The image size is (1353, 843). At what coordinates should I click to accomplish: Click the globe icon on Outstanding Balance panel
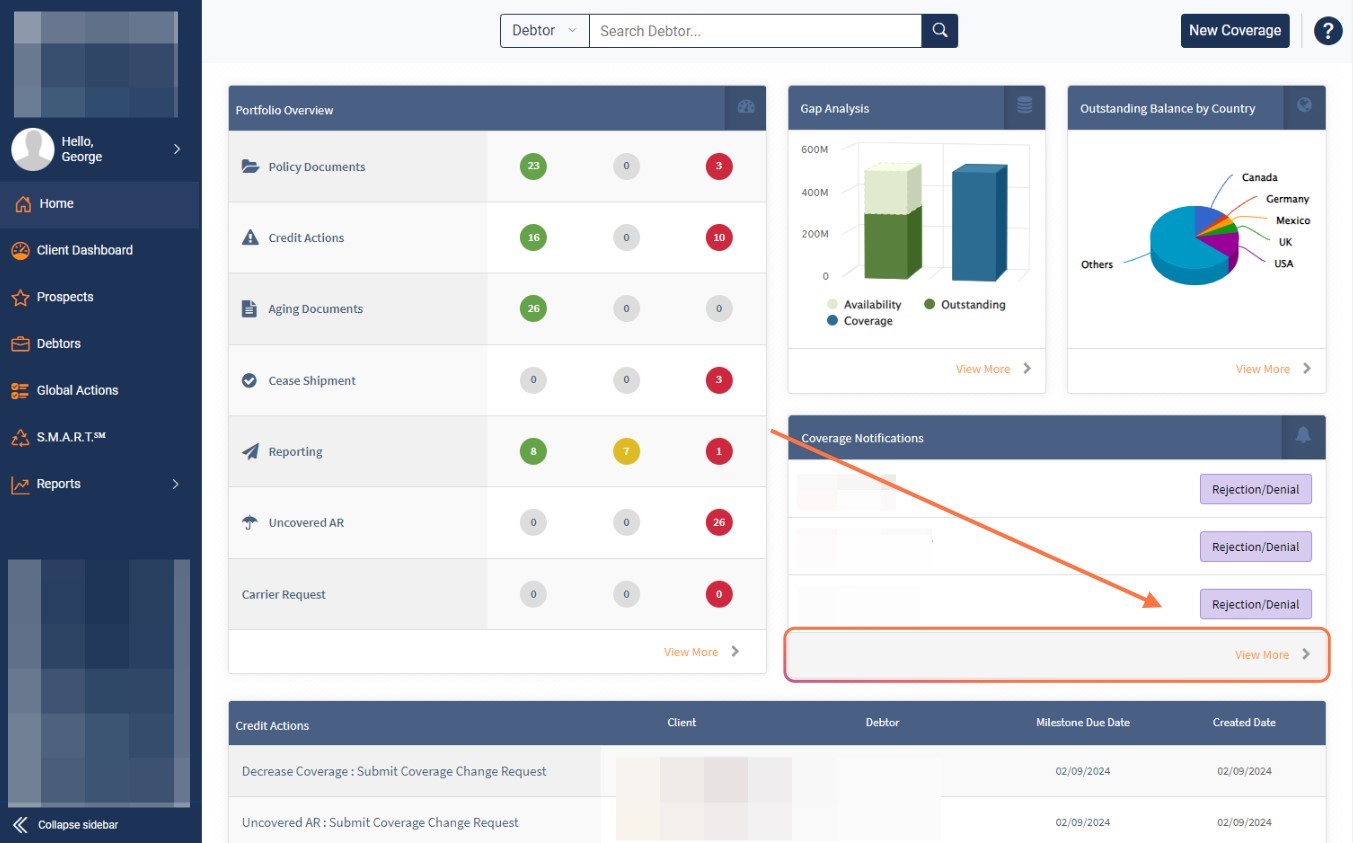(1304, 106)
